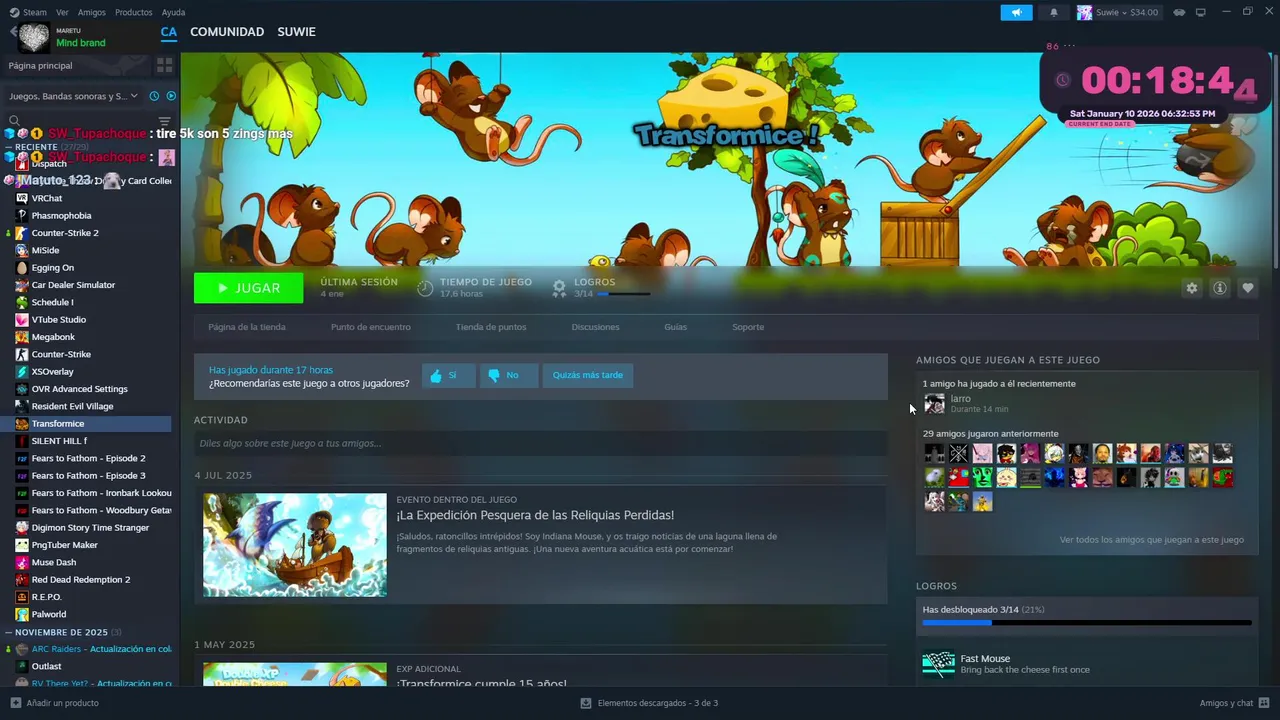Click Ver todos los amigos link
Viewport: 1280px width, 720px height.
1152,540
